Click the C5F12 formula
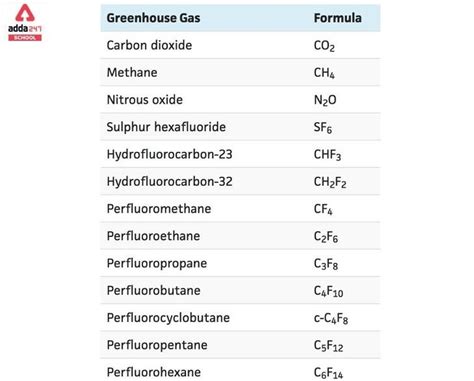Image resolution: width=474 pixels, height=381 pixels. [x=328, y=346]
